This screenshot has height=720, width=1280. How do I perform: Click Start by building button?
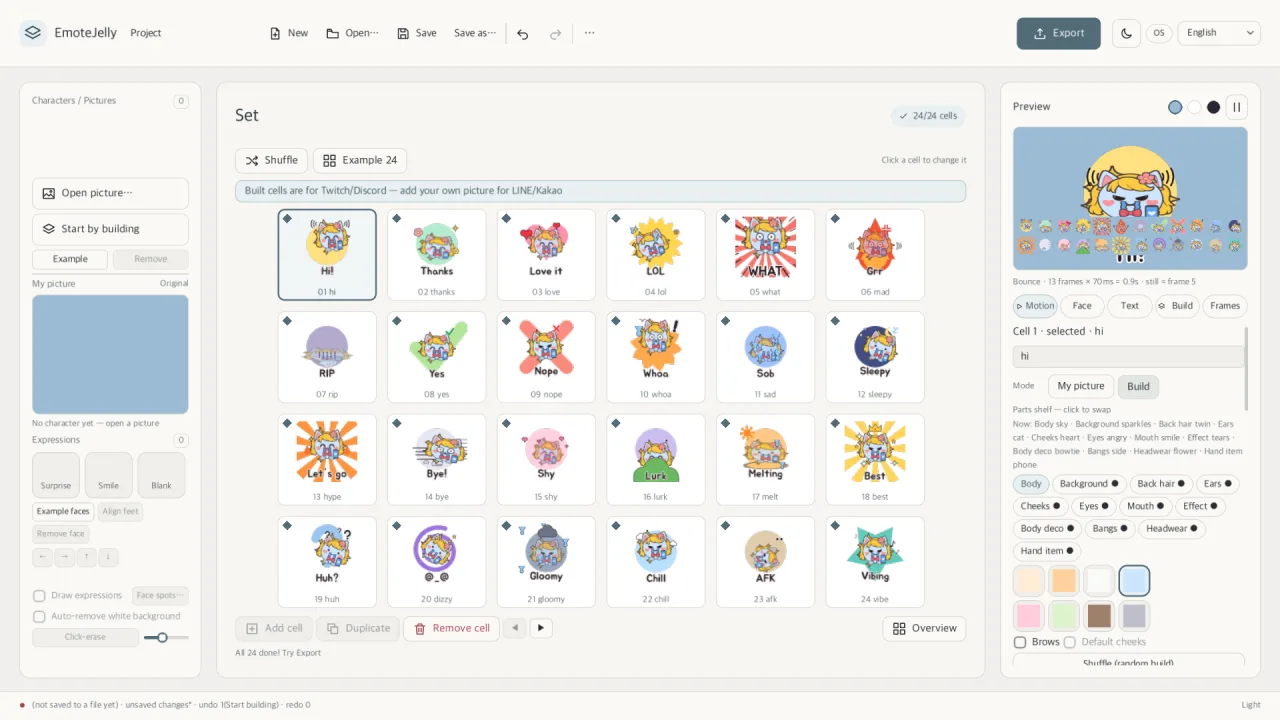point(110,229)
